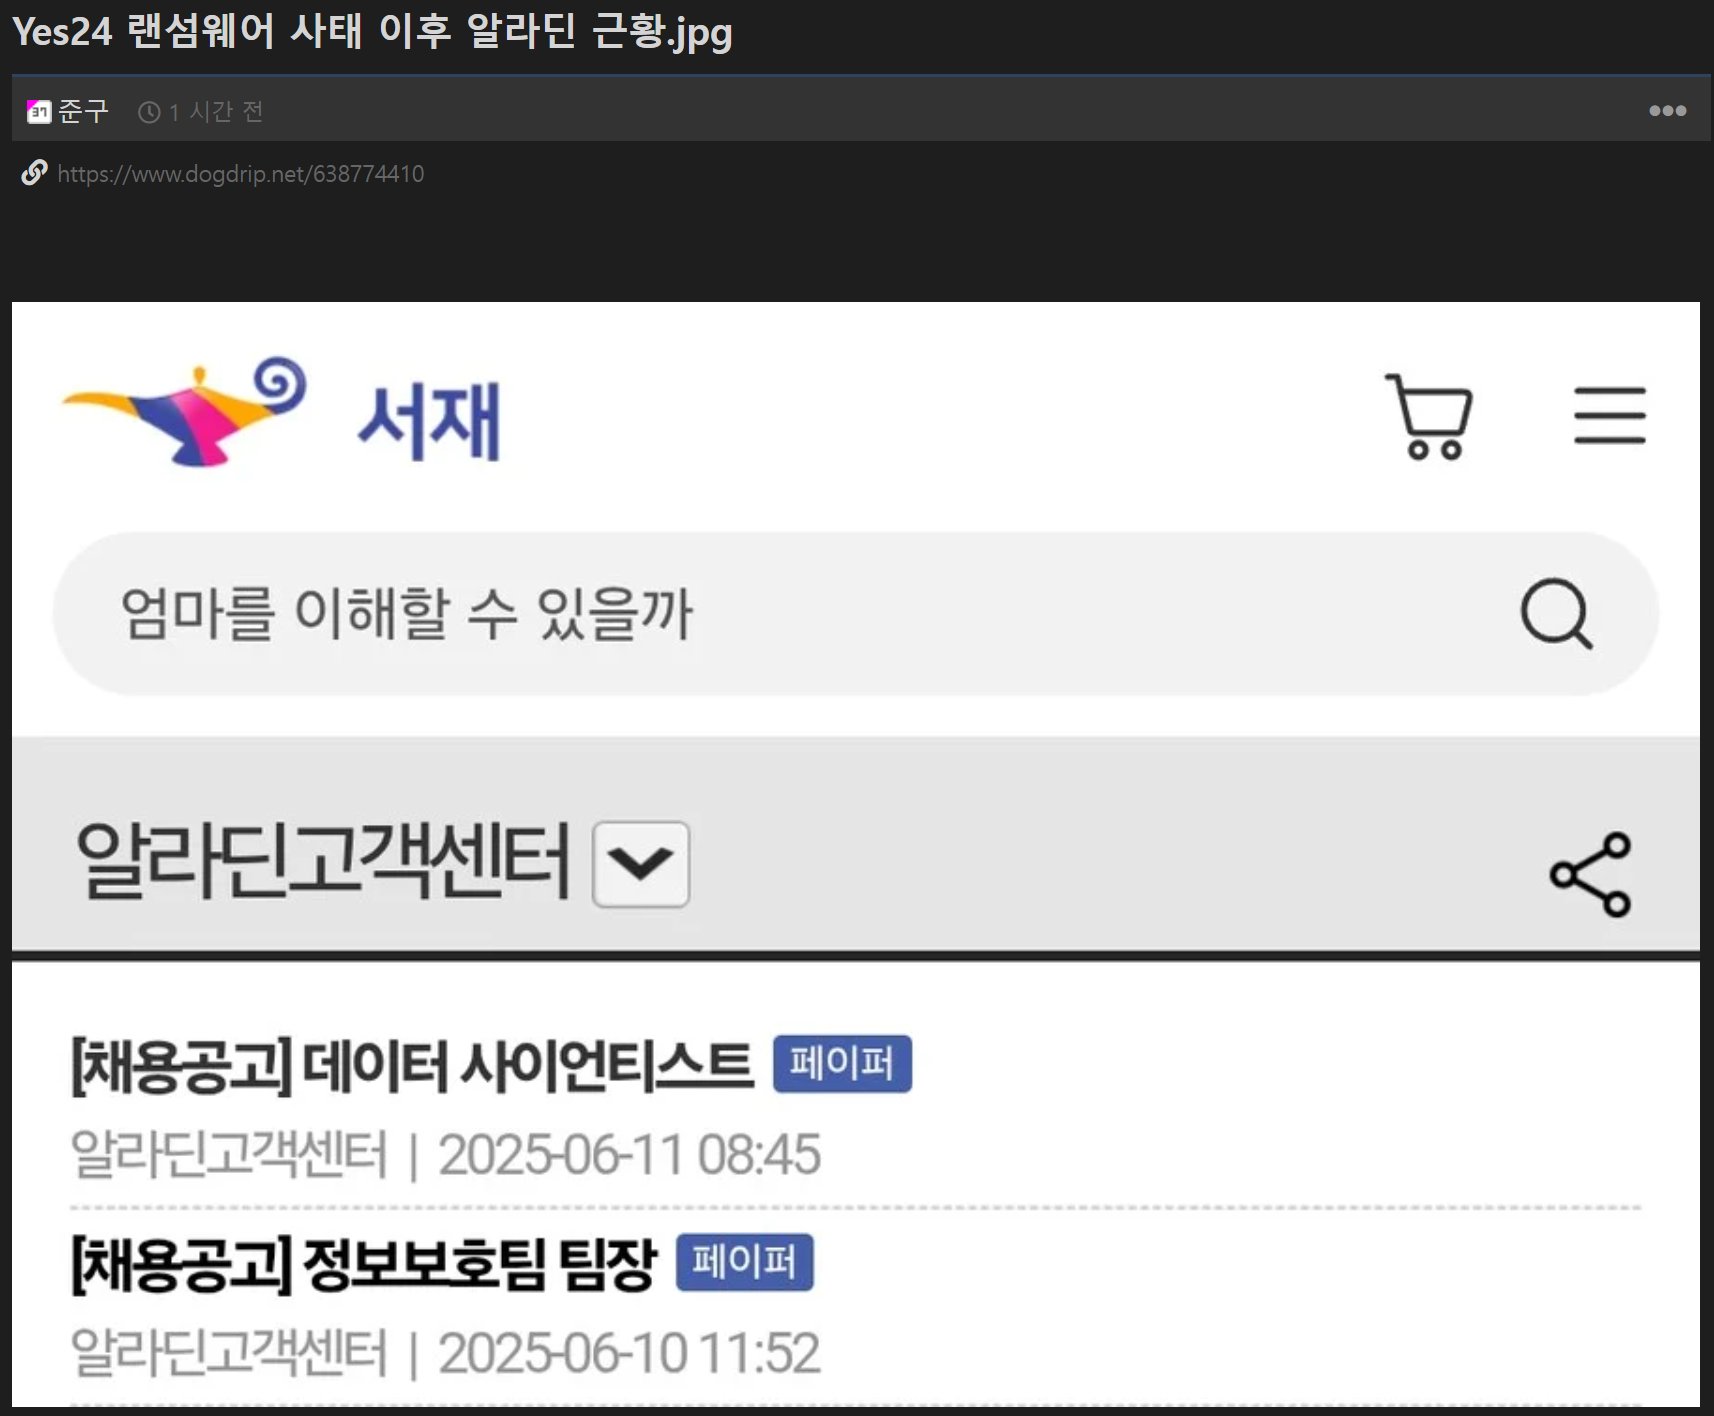Click the date 2025-06-11 08:45
This screenshot has height=1416, width=1714.
[629, 1155]
